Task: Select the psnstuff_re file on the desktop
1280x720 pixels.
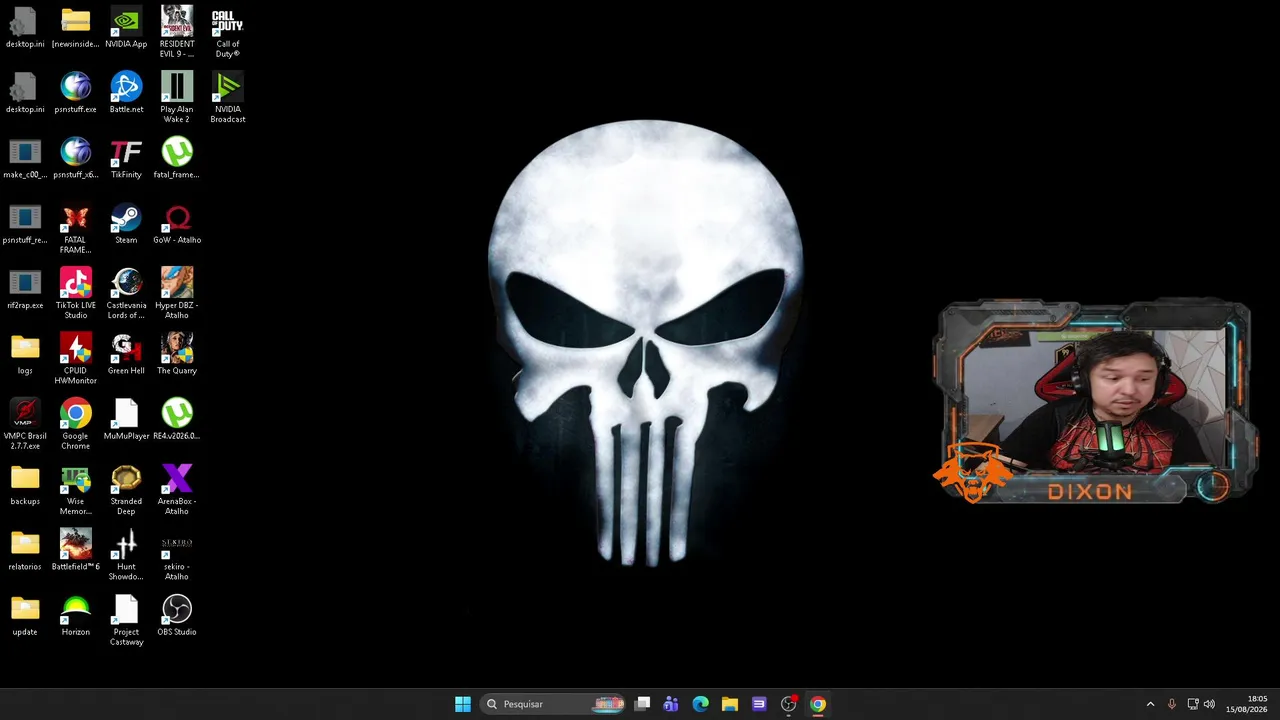Action: click(x=25, y=224)
